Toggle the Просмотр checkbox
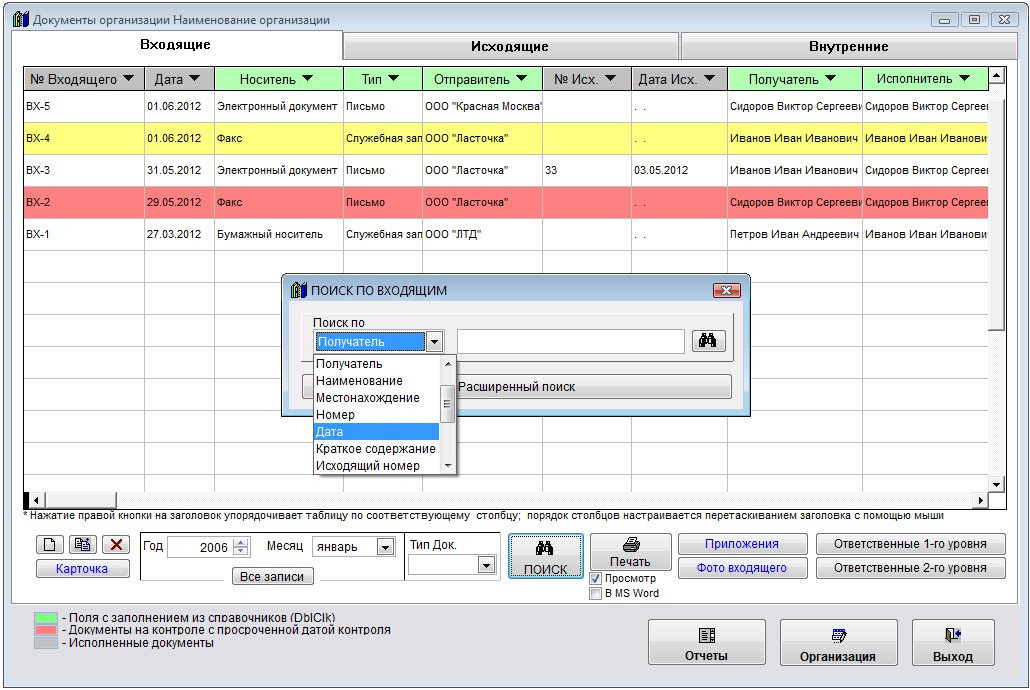 click(x=596, y=578)
